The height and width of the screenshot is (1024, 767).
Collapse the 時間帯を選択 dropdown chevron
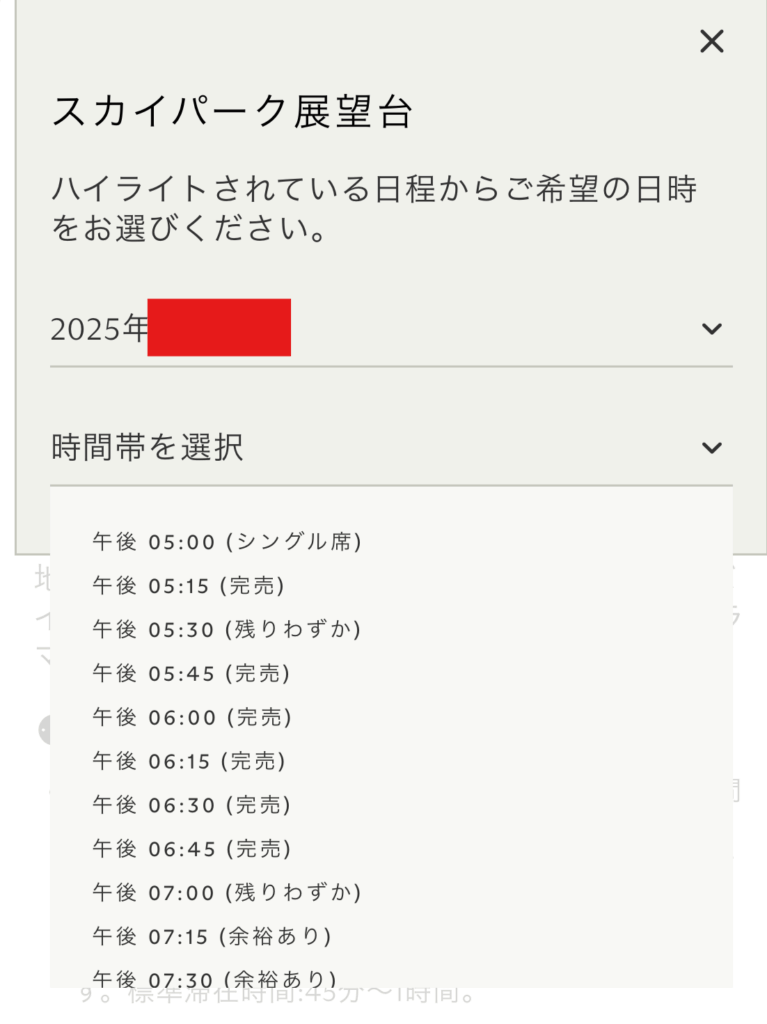pos(711,448)
